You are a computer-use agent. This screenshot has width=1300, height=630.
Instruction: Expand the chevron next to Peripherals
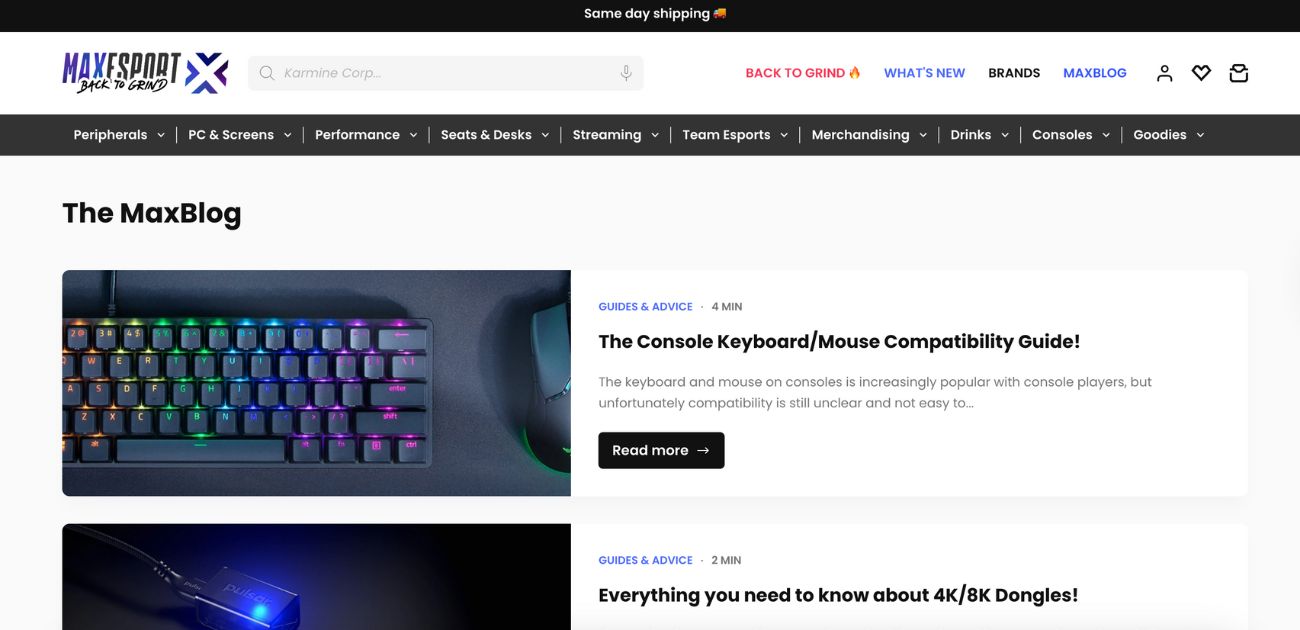(161, 135)
